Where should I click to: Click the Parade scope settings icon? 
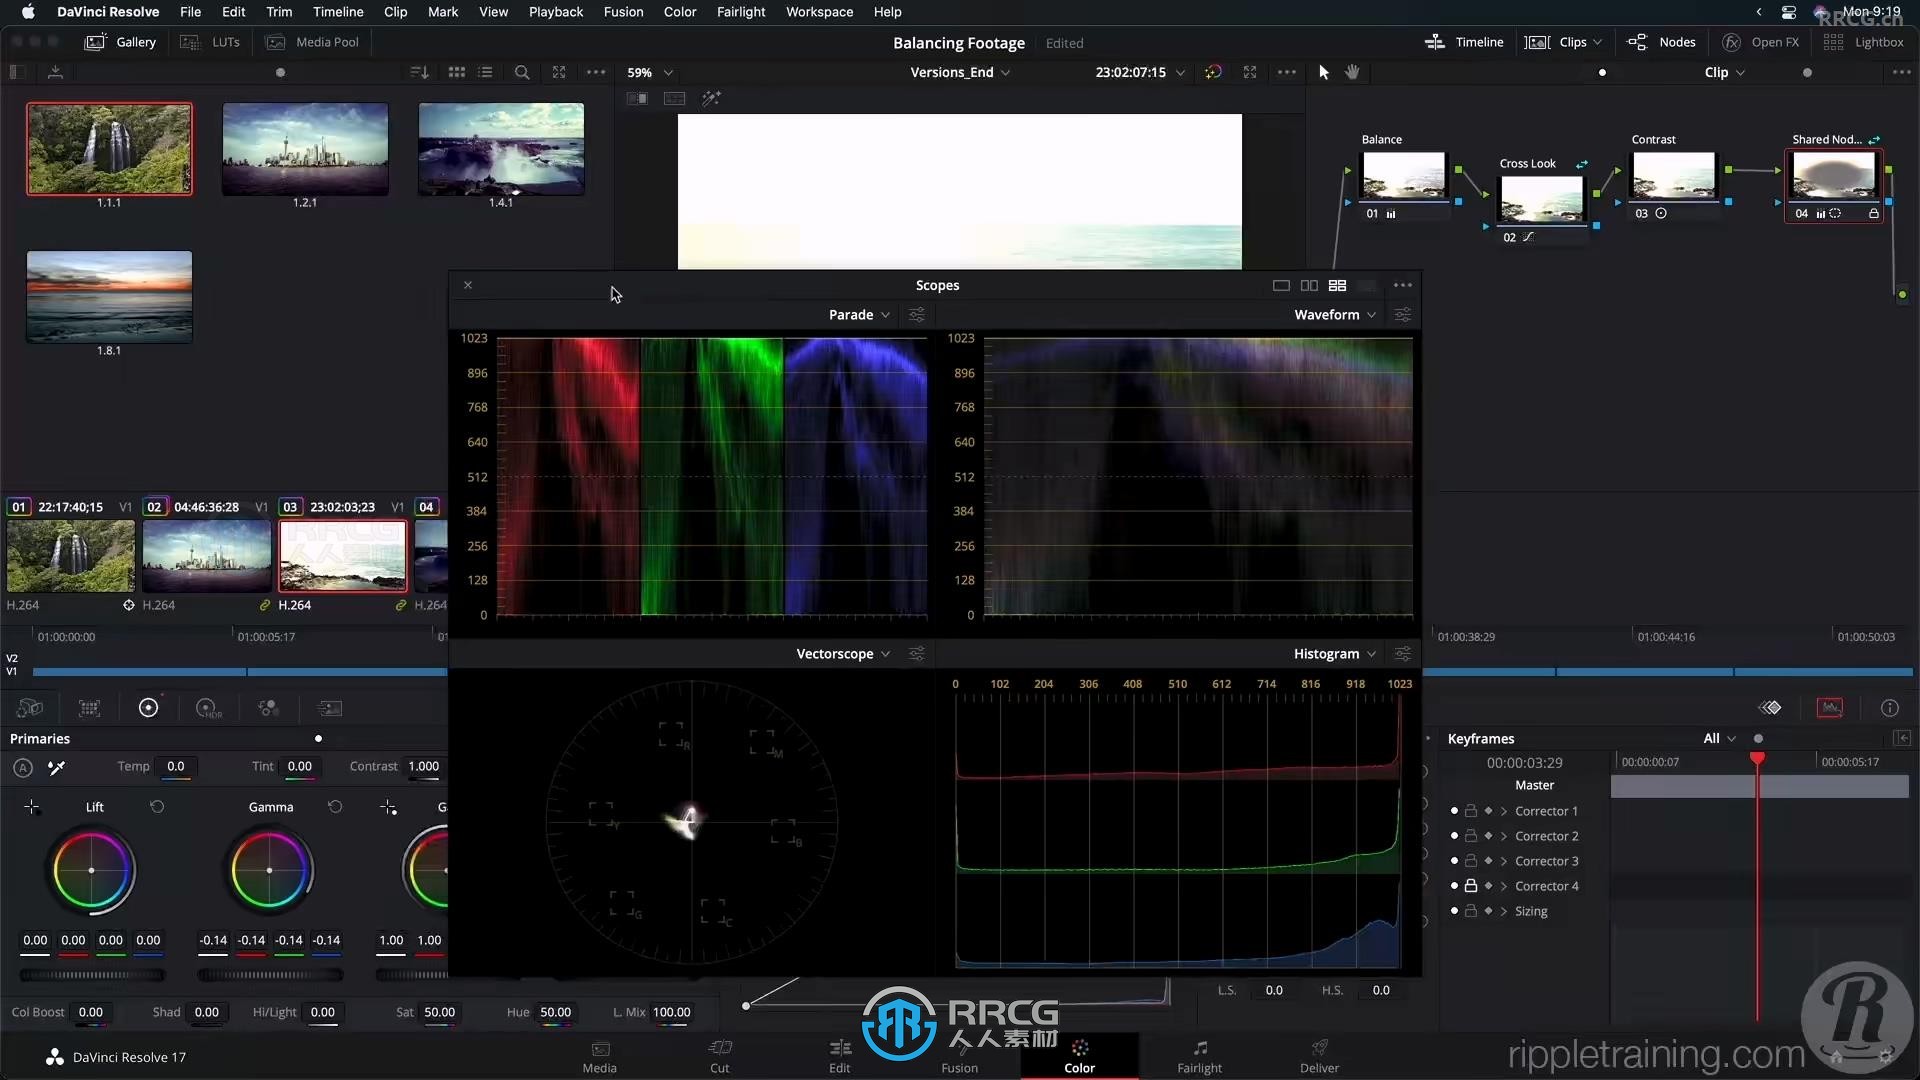(918, 314)
